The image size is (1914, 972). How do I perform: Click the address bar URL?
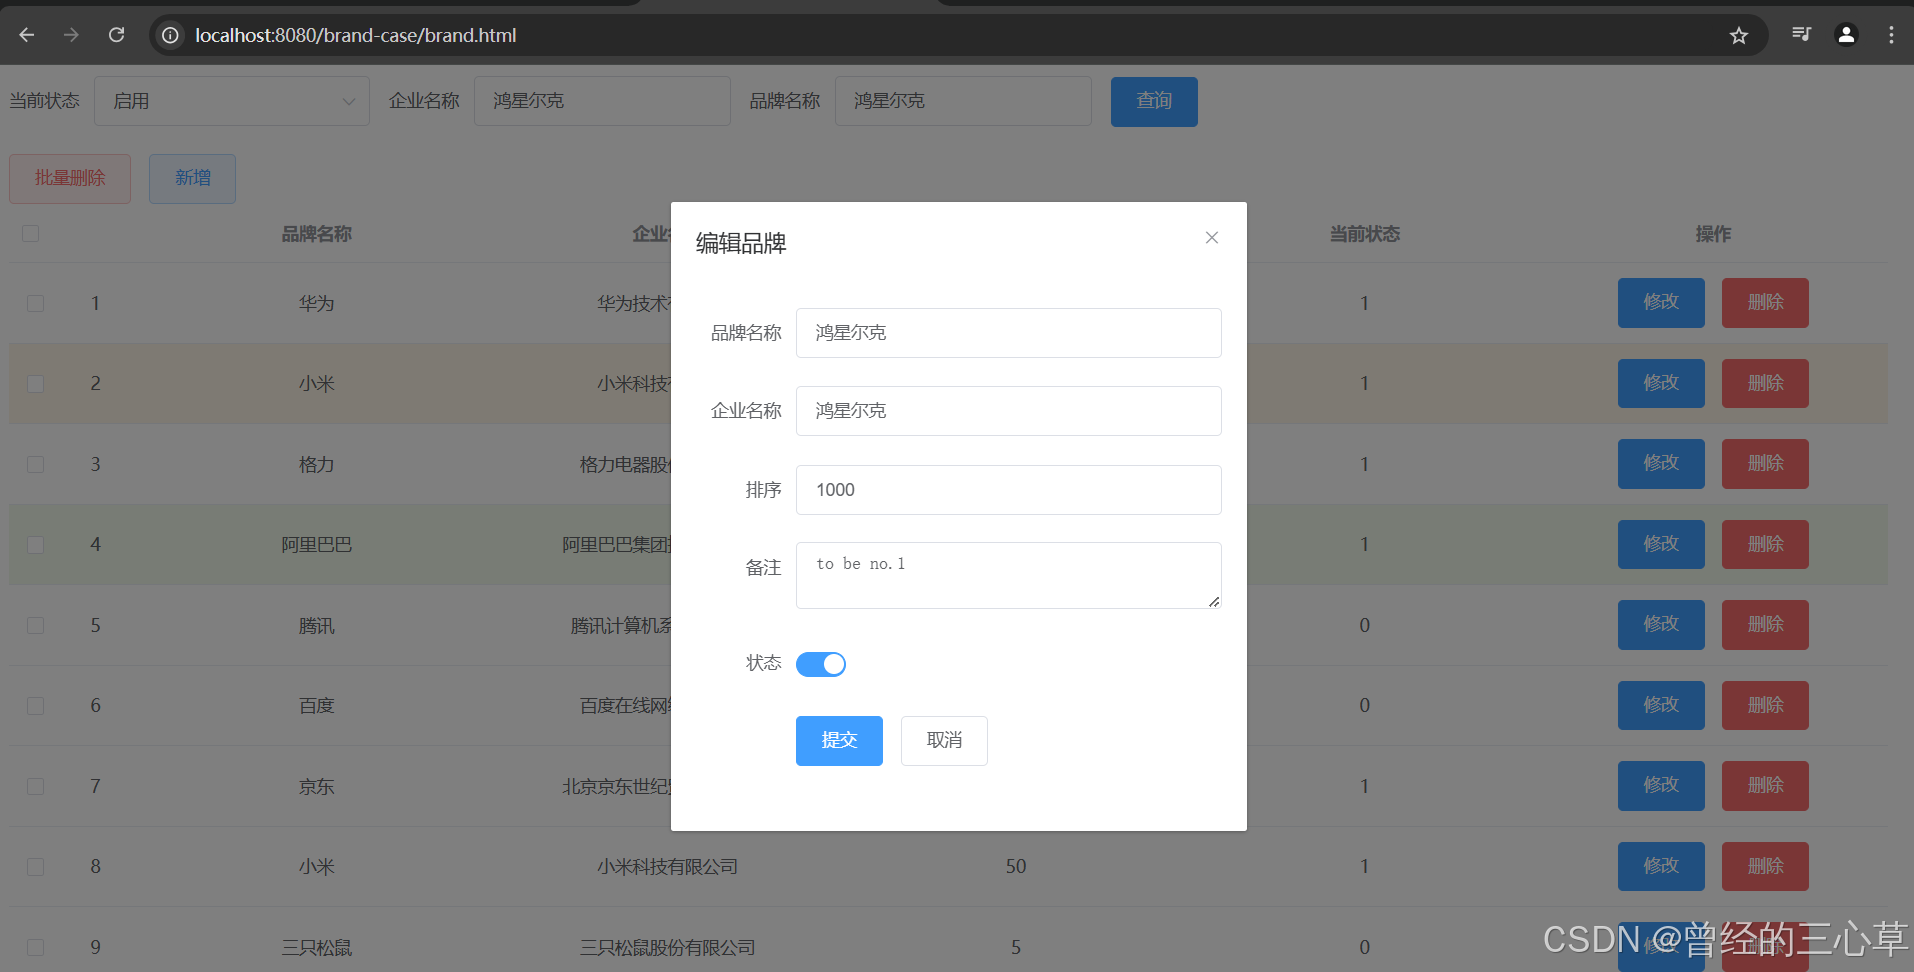coord(355,35)
